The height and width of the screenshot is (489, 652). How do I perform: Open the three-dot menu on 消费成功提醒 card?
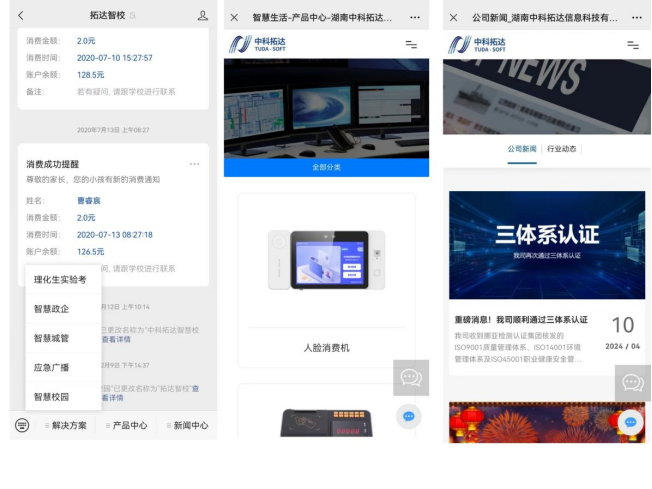coord(194,164)
